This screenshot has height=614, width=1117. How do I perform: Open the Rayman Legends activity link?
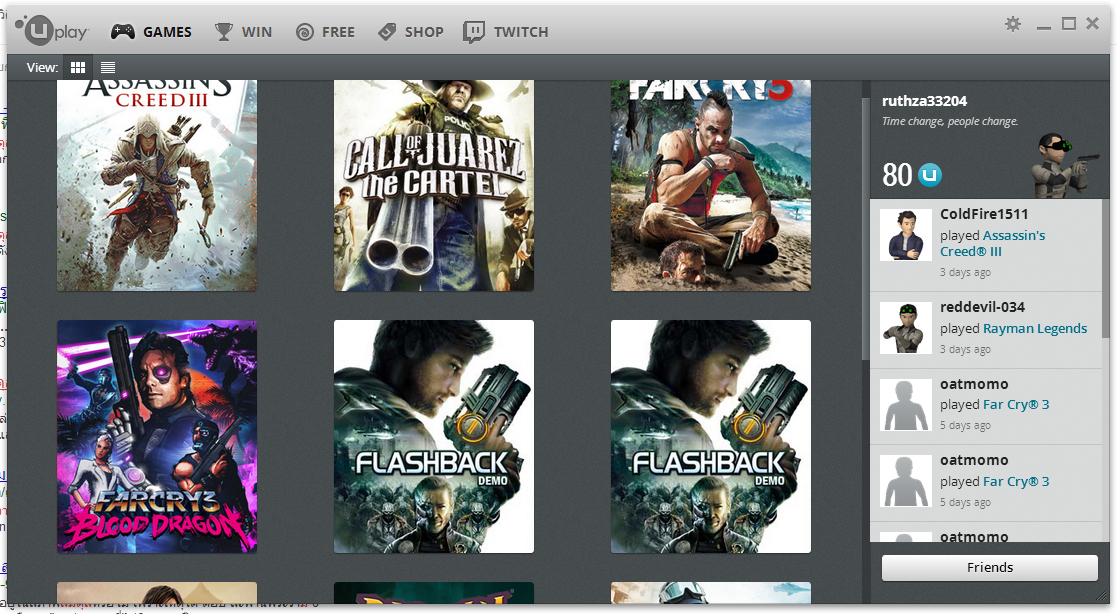(x=1035, y=328)
